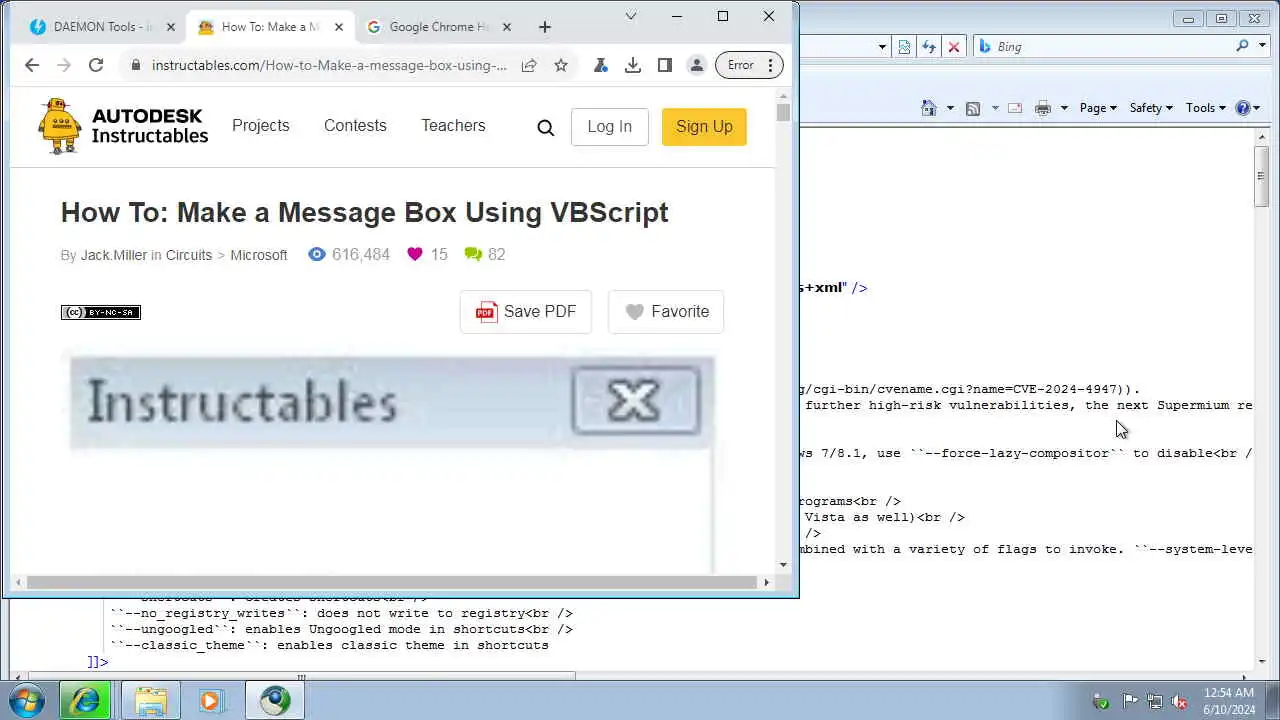Click the yellow Sign Up button
The image size is (1280, 720).
tap(704, 126)
